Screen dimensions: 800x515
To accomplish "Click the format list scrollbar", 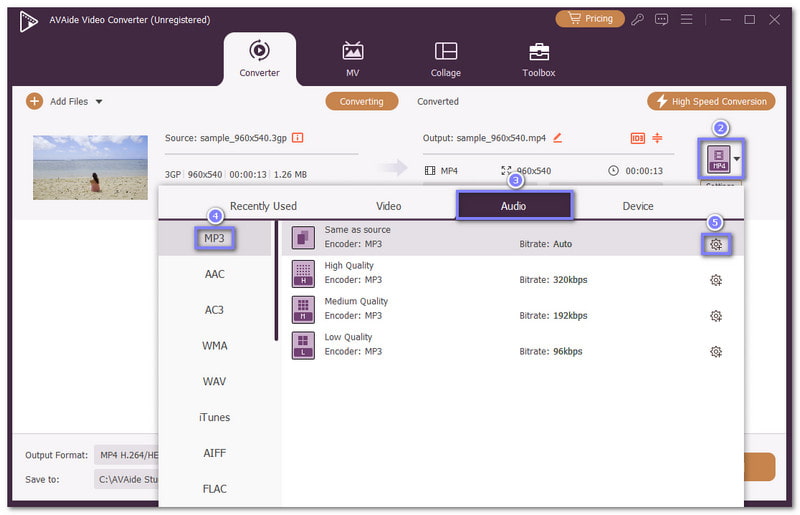I will [x=276, y=281].
